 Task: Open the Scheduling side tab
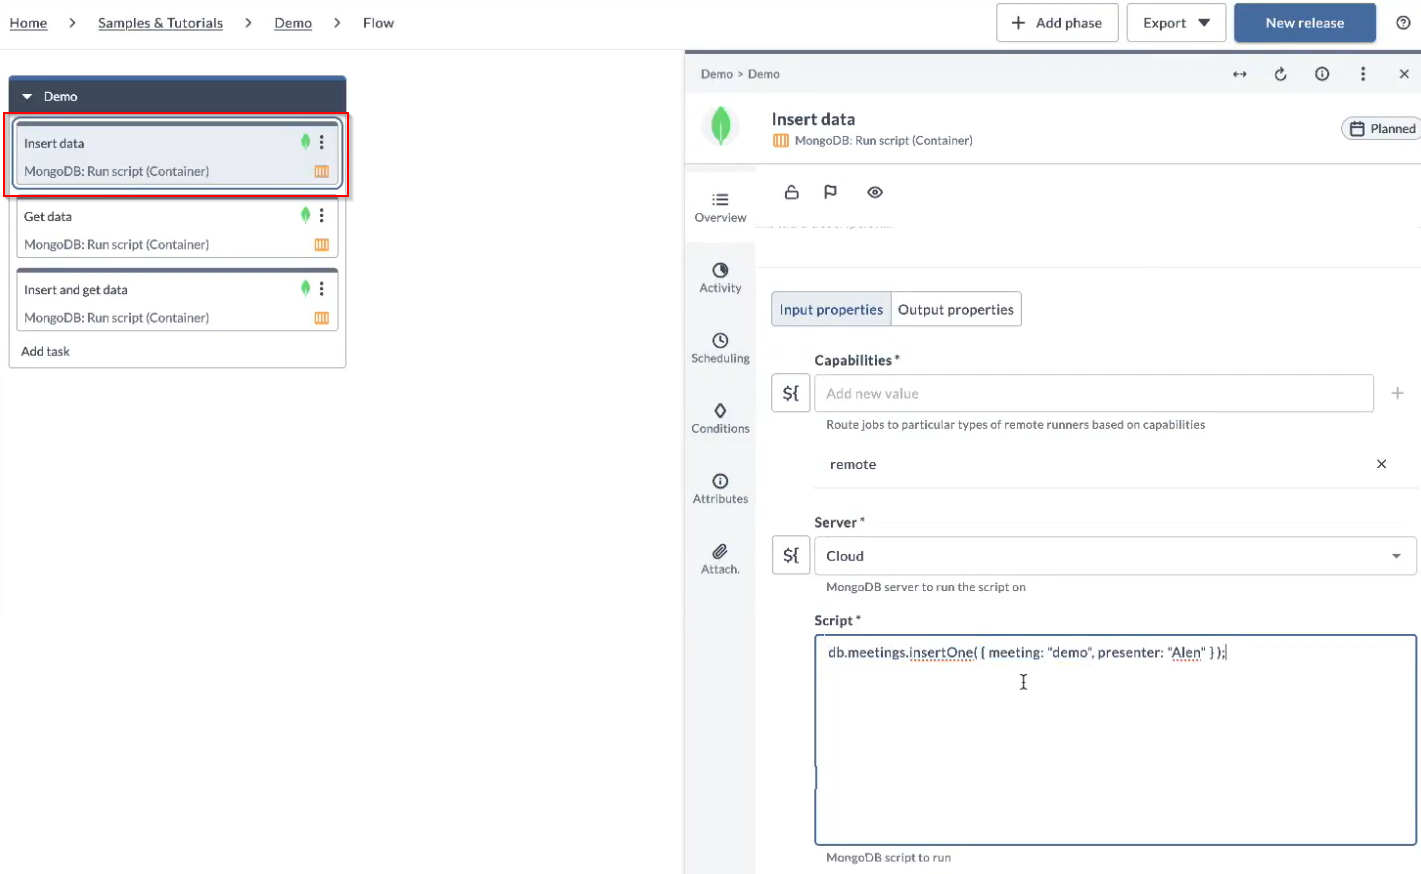point(720,348)
